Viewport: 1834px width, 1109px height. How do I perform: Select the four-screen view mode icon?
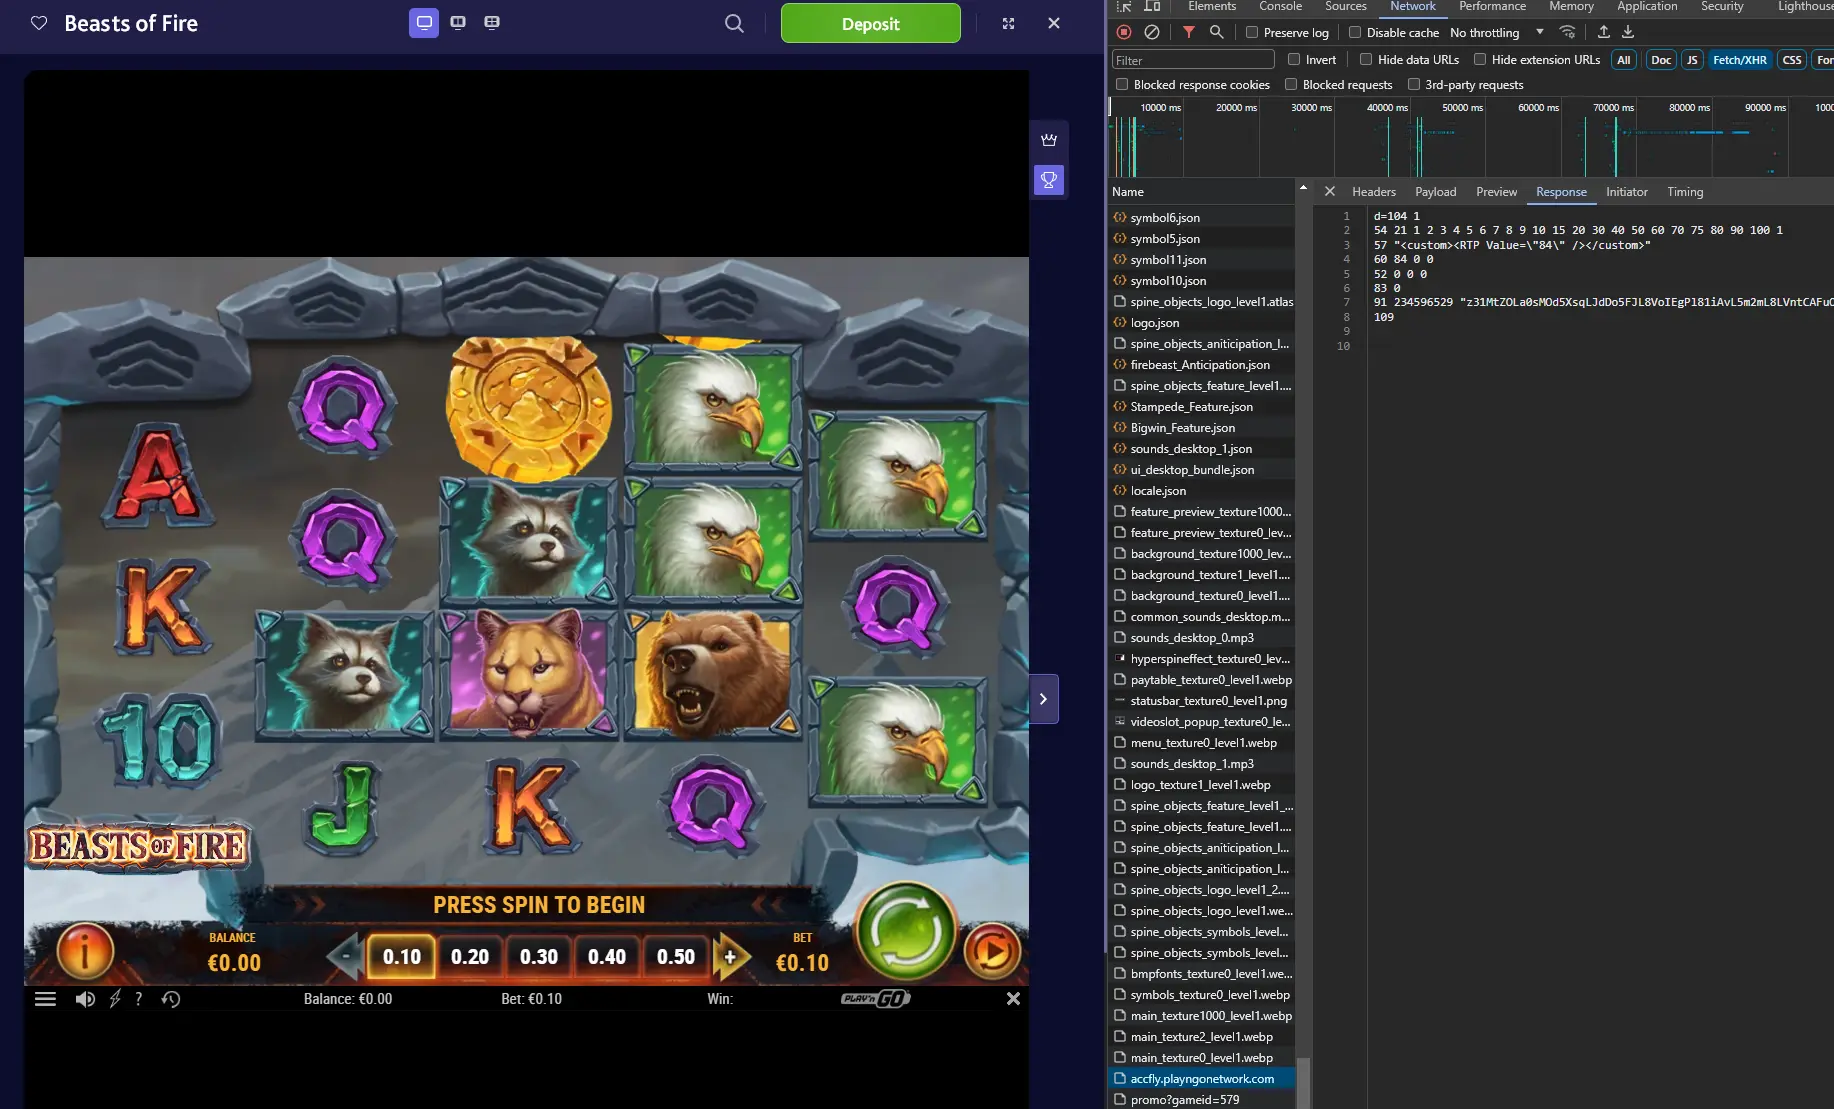[492, 22]
